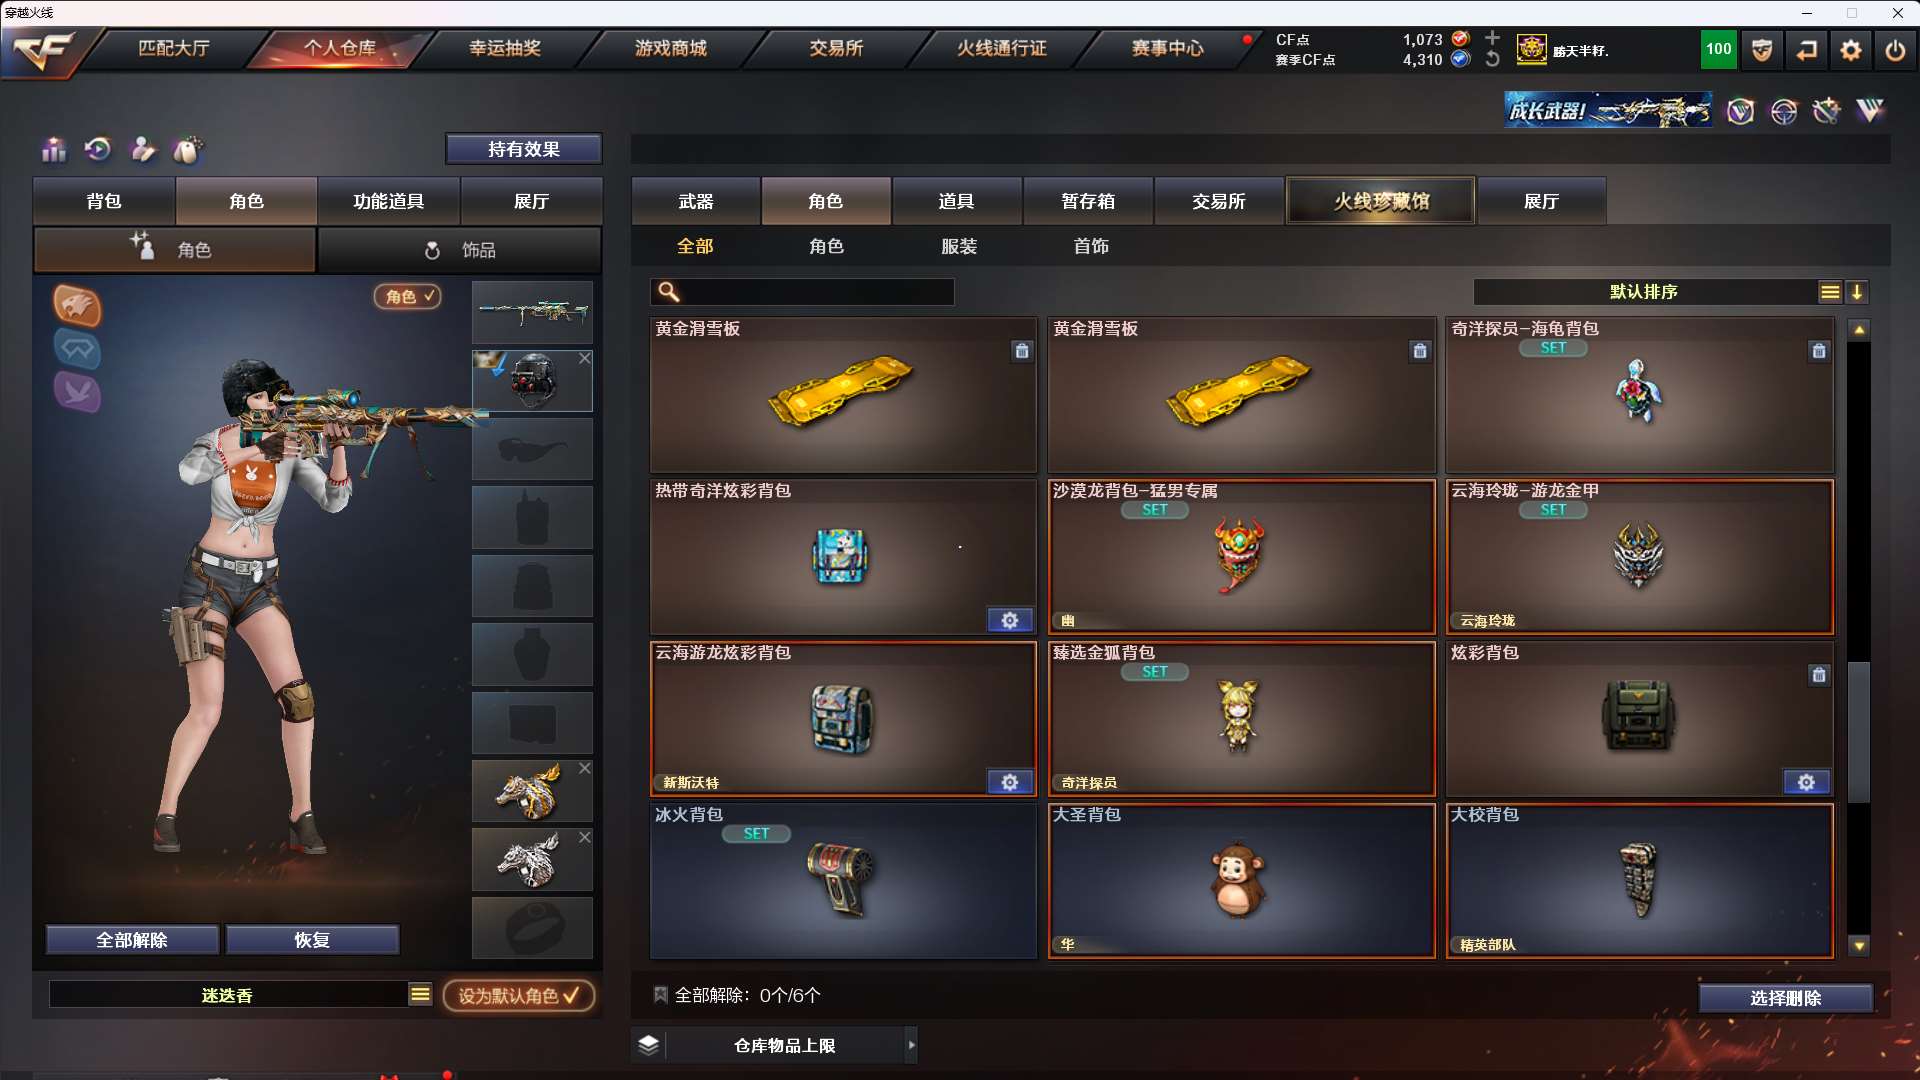
Task: Toggle 设为默认角色 checkbox button
Action: pos(518,996)
